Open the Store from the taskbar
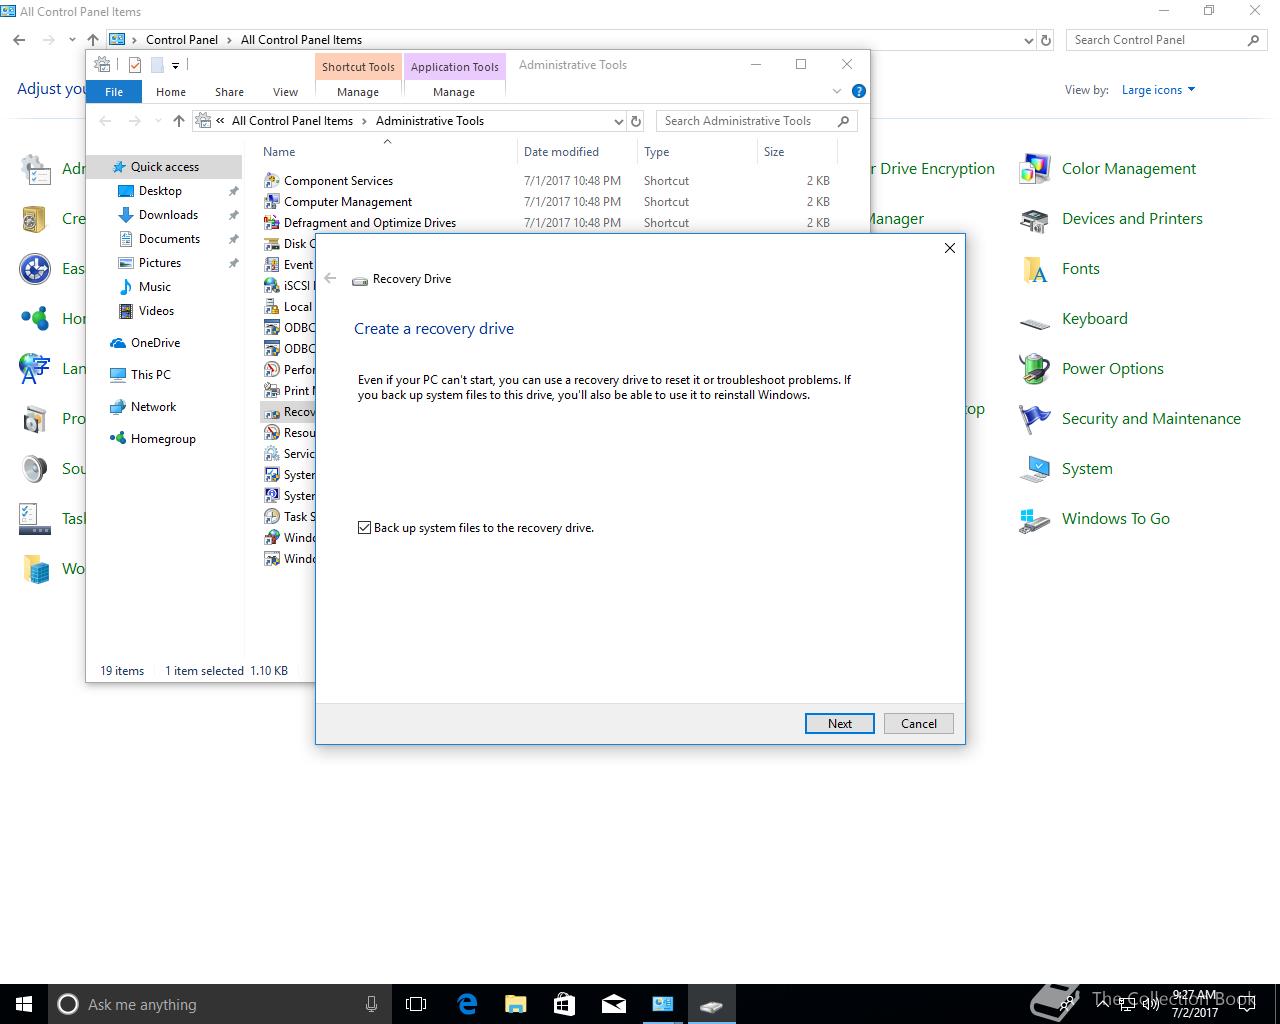 click(x=565, y=1004)
